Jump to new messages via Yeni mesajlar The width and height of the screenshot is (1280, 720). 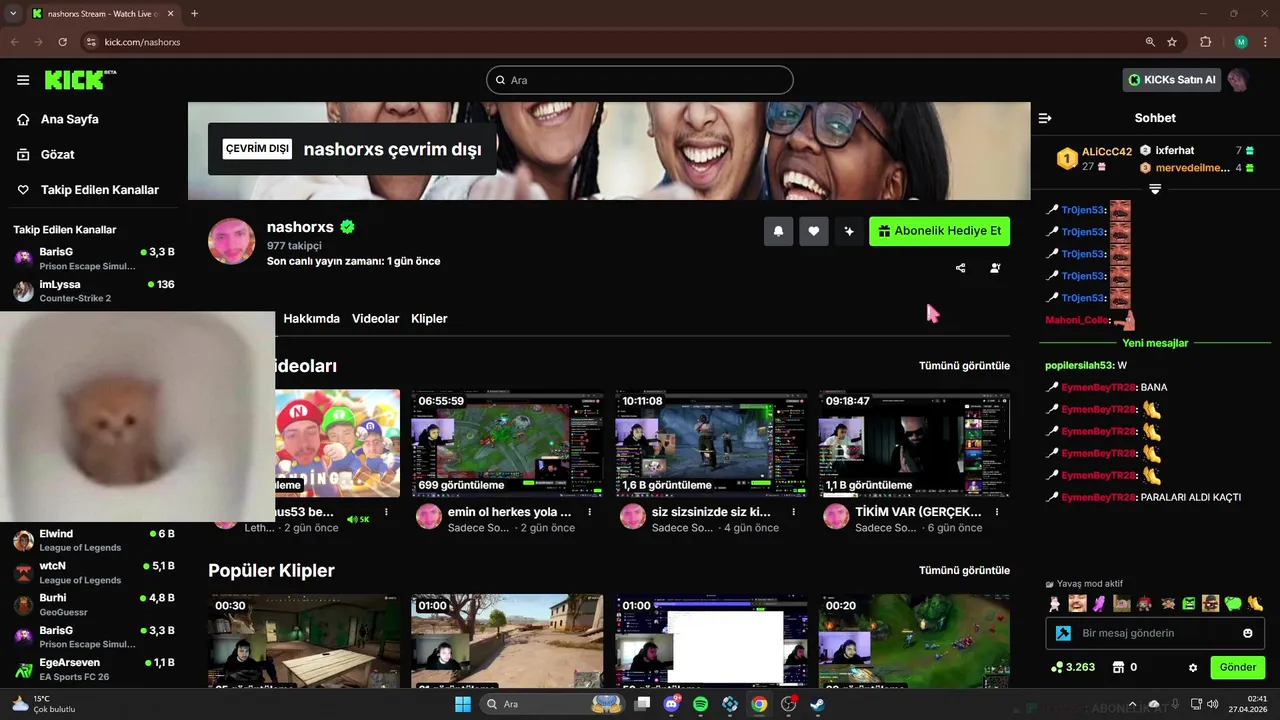pyautogui.click(x=1155, y=343)
